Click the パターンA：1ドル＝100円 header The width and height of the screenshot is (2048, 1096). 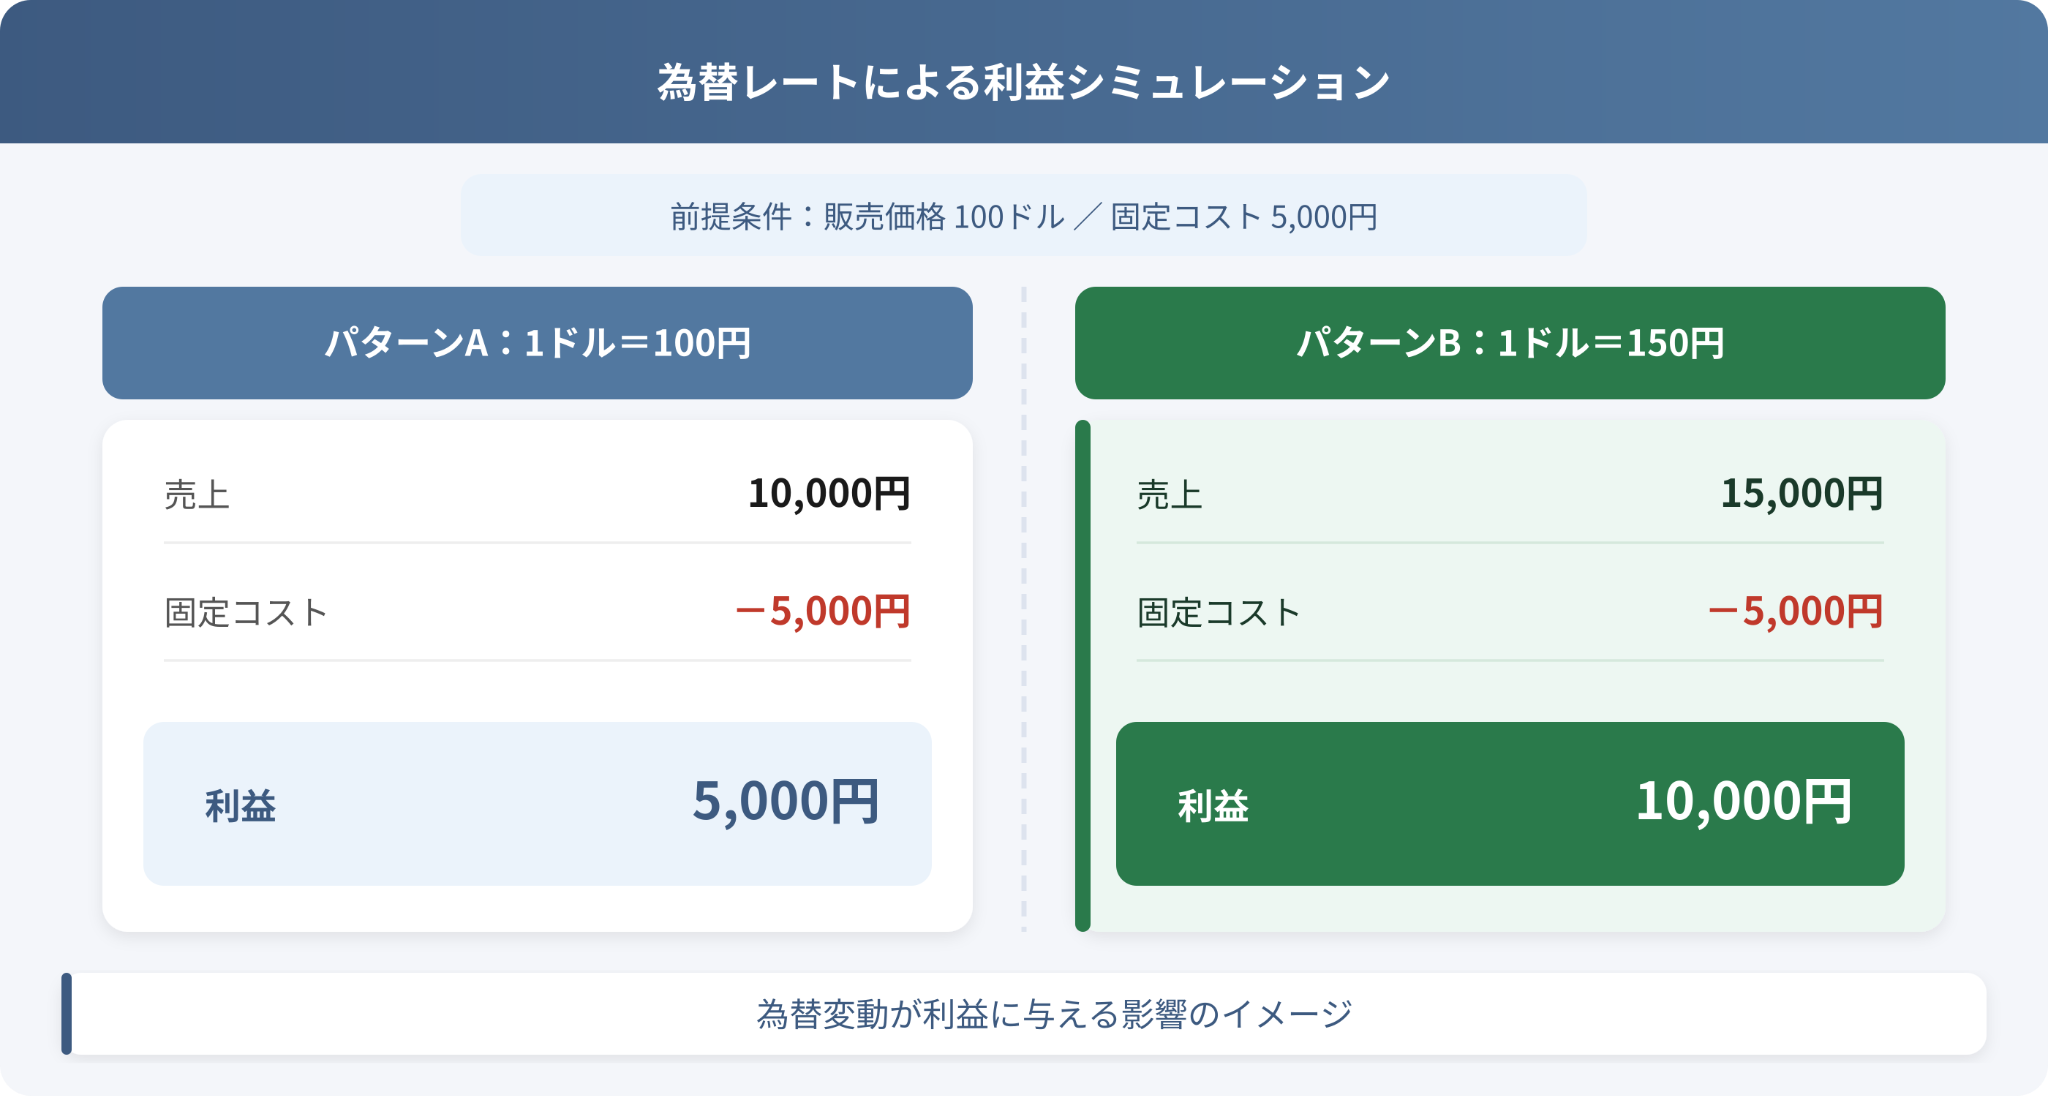537,343
